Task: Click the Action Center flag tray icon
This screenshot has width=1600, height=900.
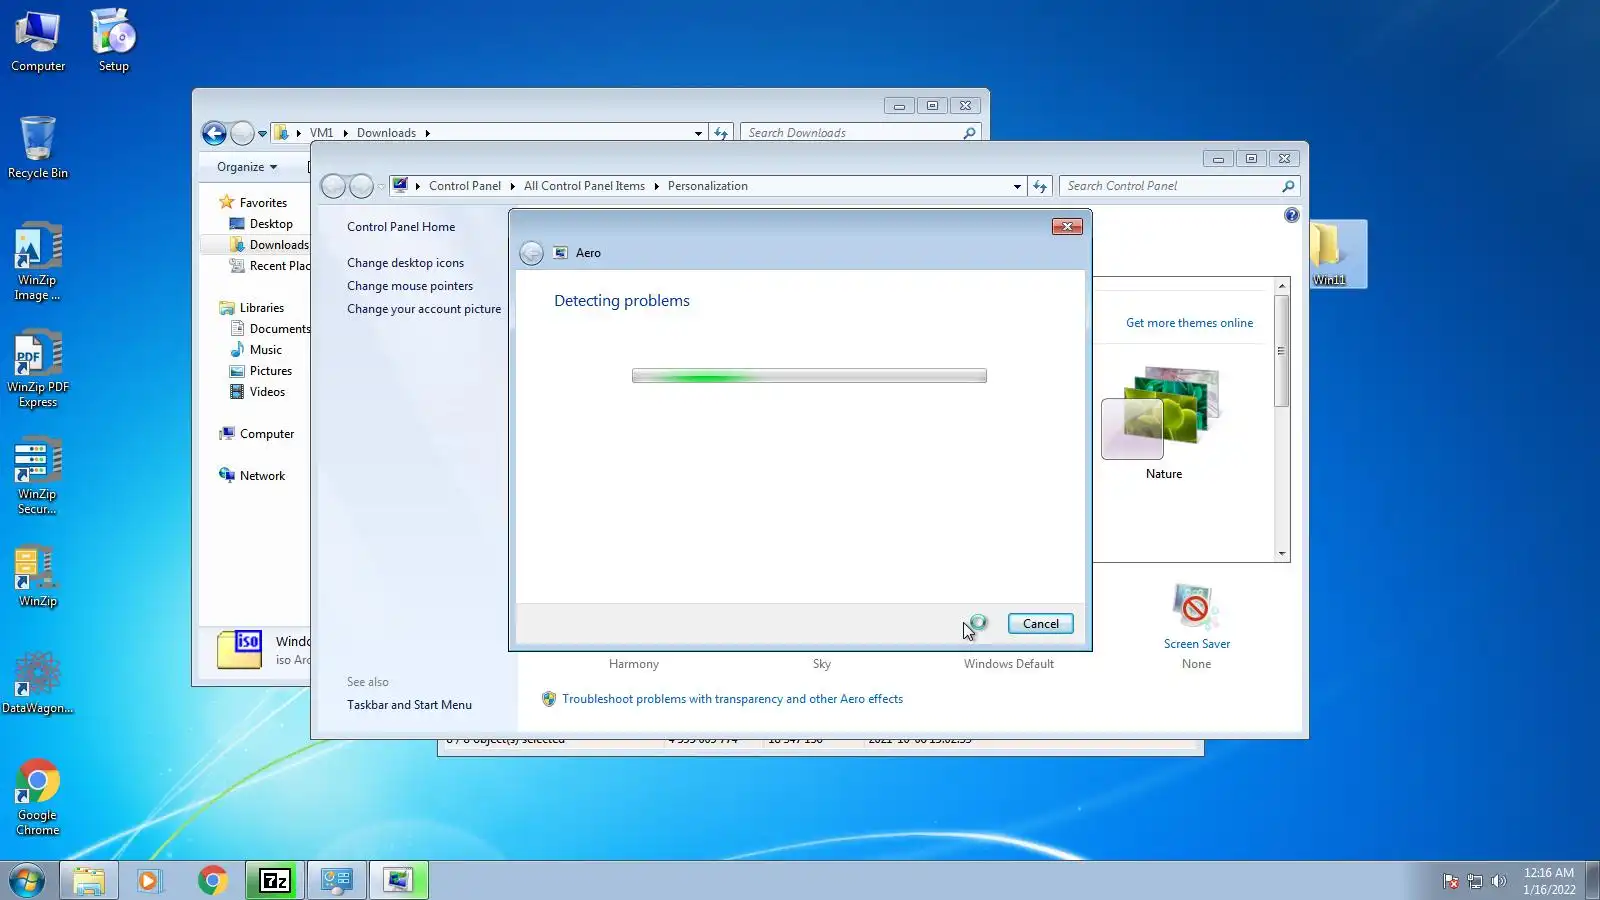Action: pos(1451,881)
